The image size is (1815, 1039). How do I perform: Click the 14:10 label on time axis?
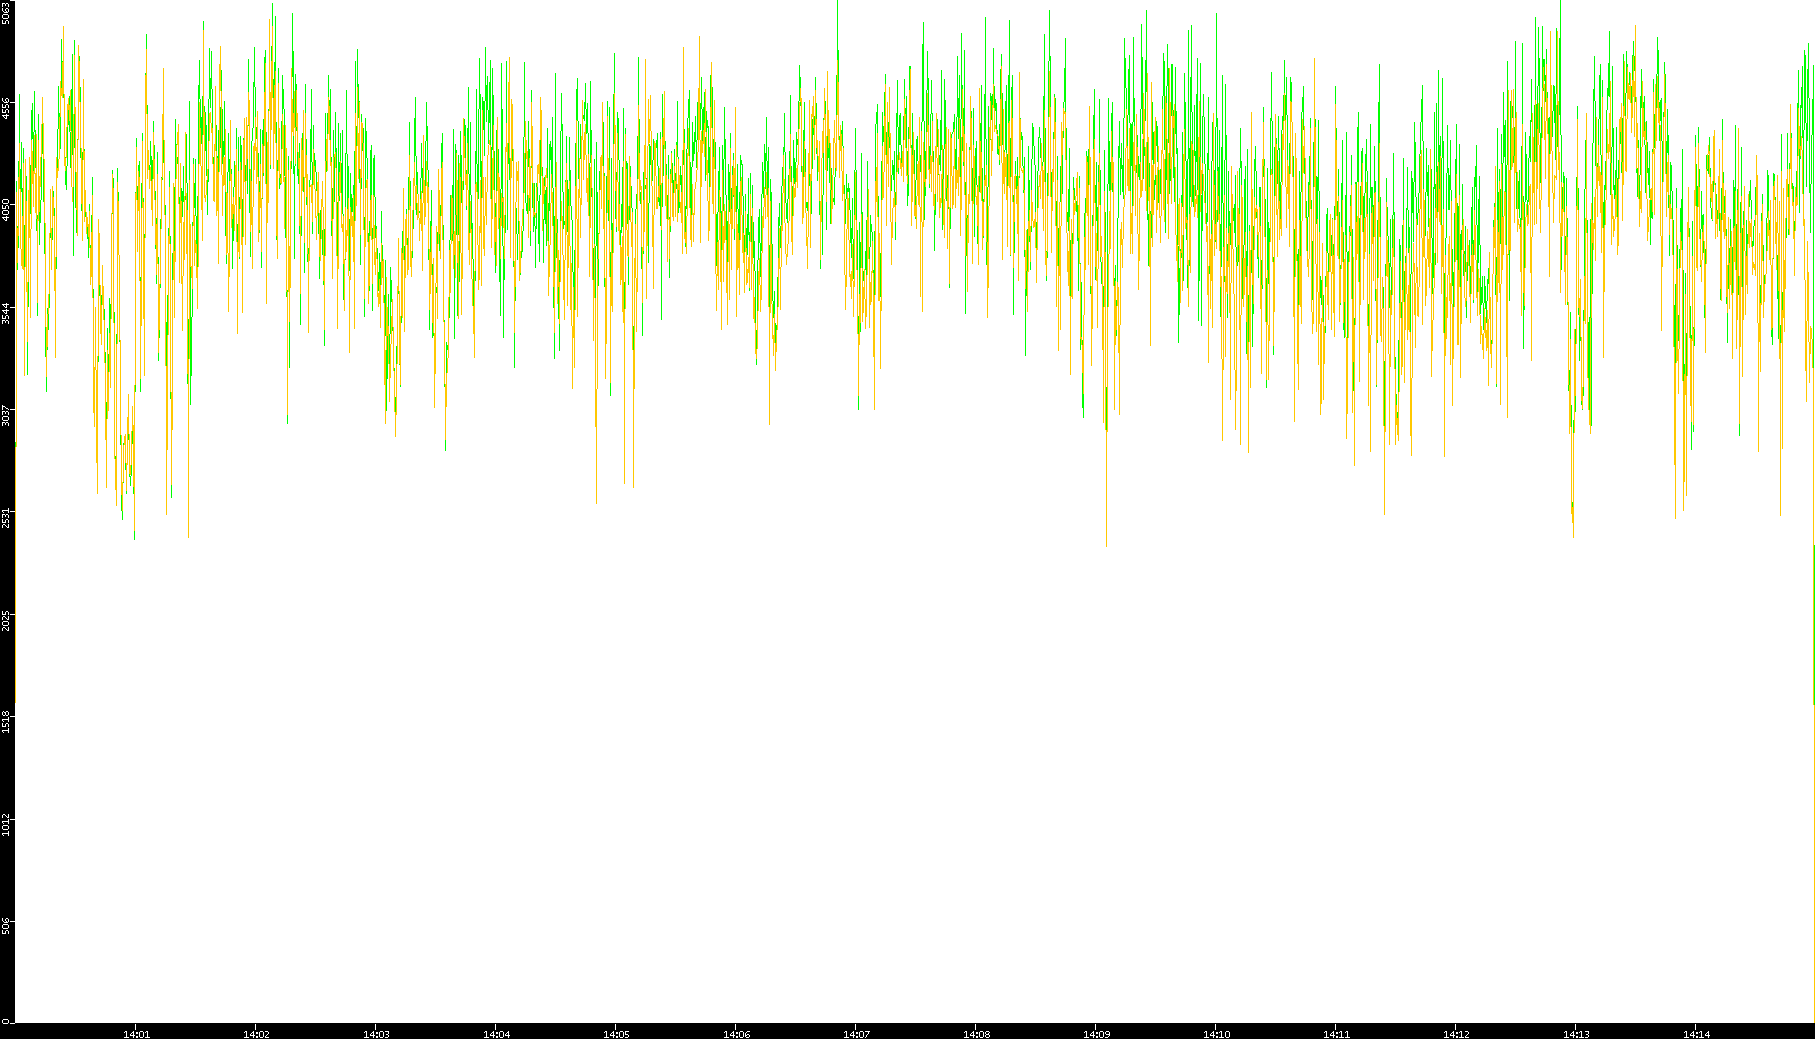tap(1216, 1034)
